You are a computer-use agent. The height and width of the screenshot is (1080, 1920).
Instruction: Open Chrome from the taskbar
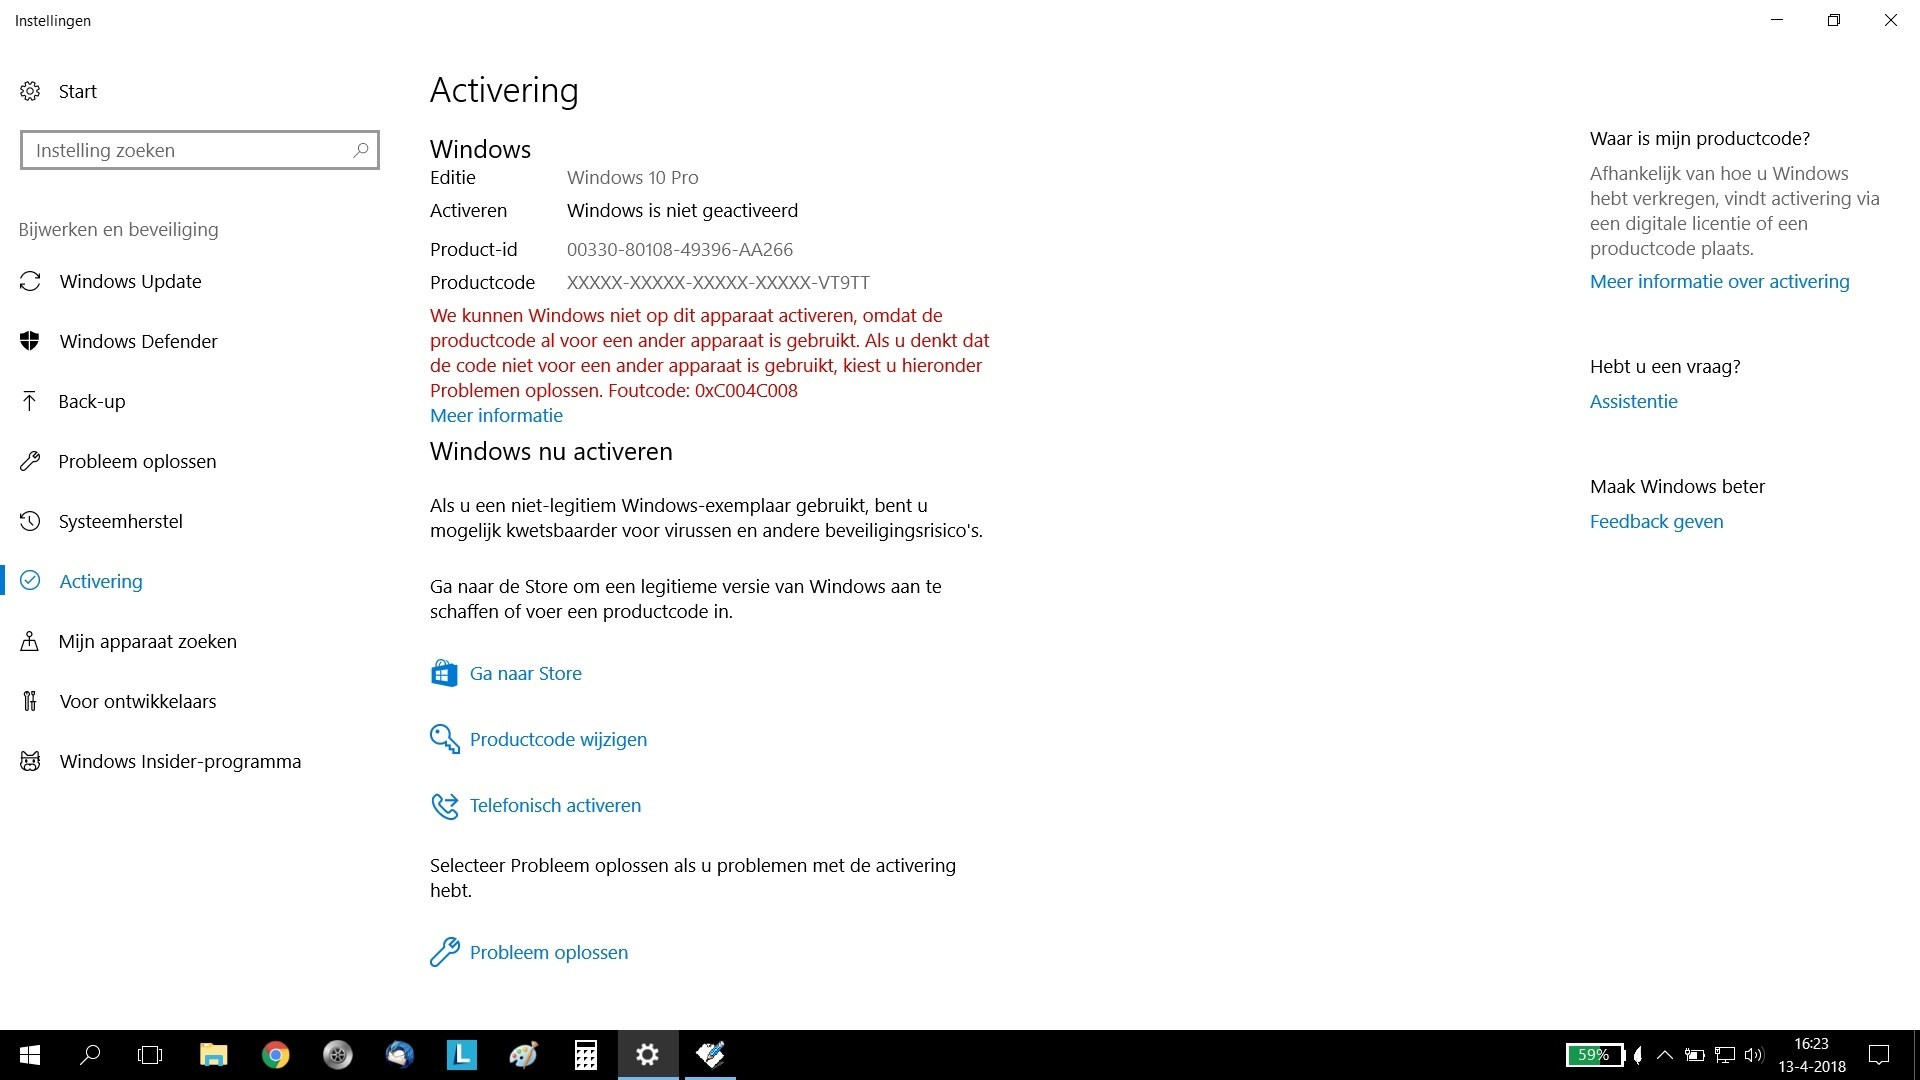(x=275, y=1055)
